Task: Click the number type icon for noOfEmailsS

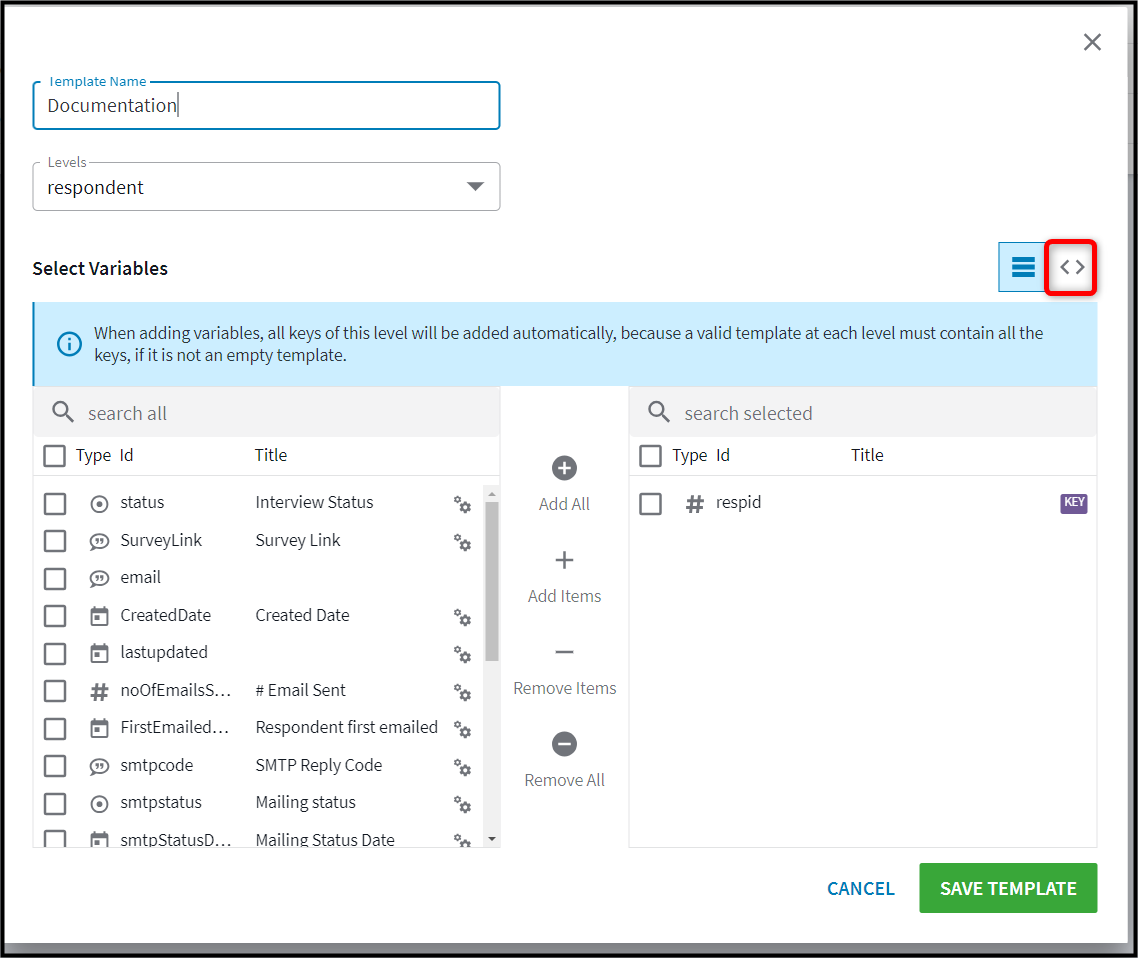Action: (x=99, y=692)
